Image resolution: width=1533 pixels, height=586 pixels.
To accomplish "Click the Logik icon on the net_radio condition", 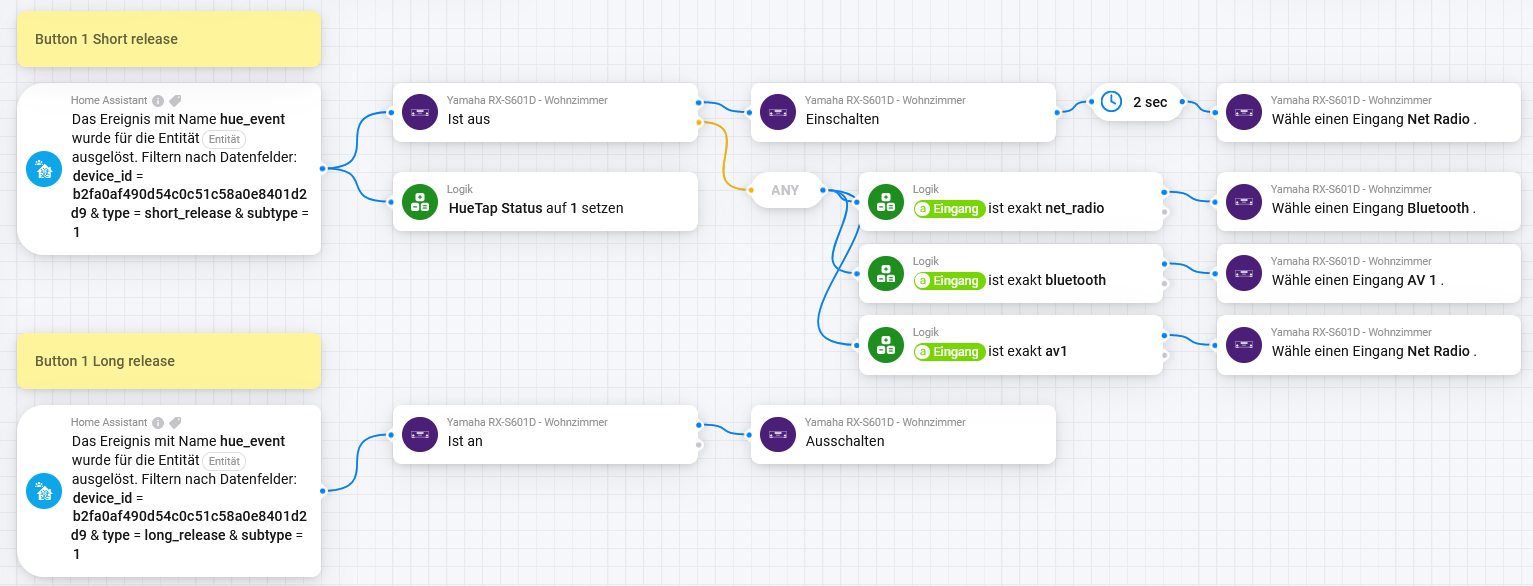I will click(886, 202).
